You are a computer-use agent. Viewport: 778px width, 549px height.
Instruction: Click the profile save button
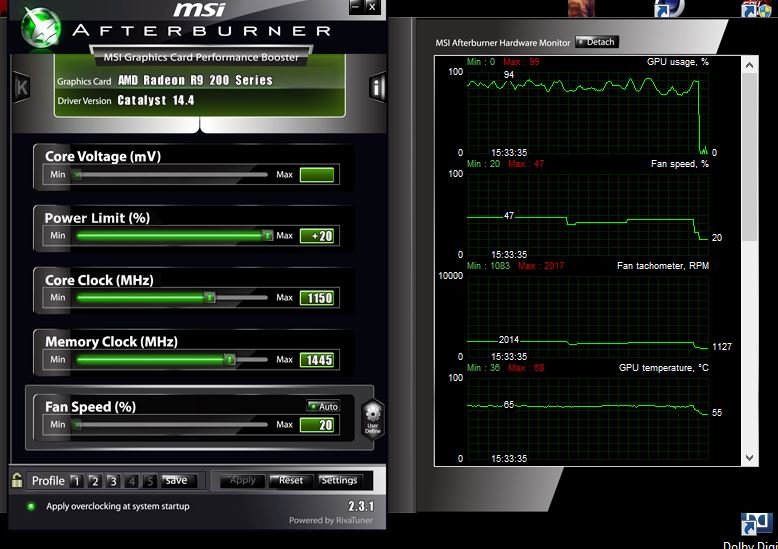[x=179, y=480]
